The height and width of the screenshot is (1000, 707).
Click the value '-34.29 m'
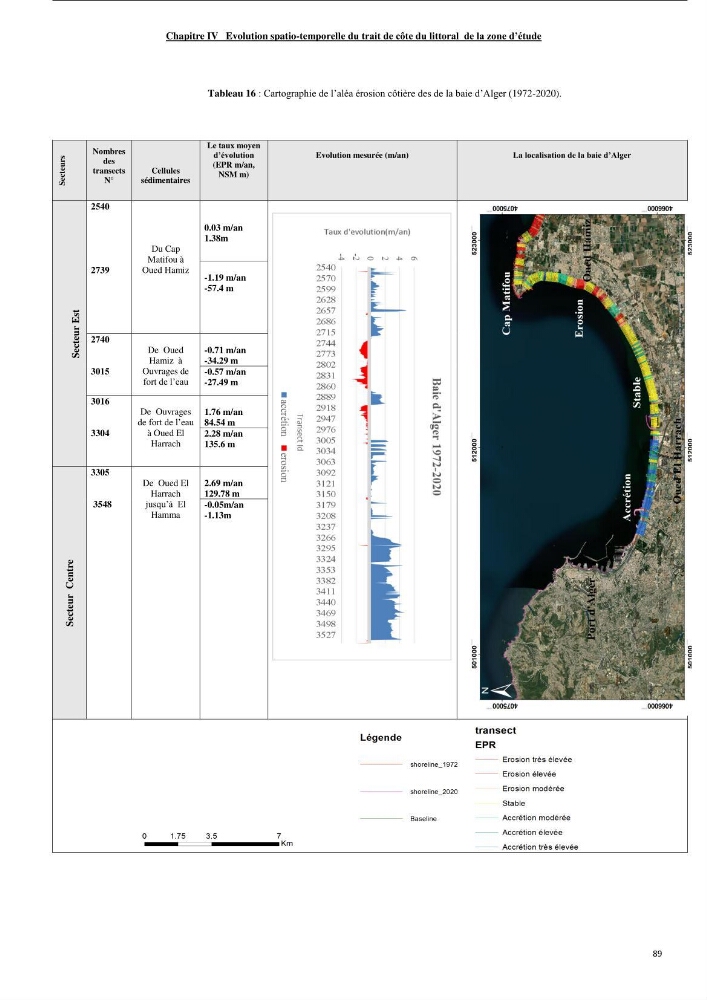[x=221, y=360]
